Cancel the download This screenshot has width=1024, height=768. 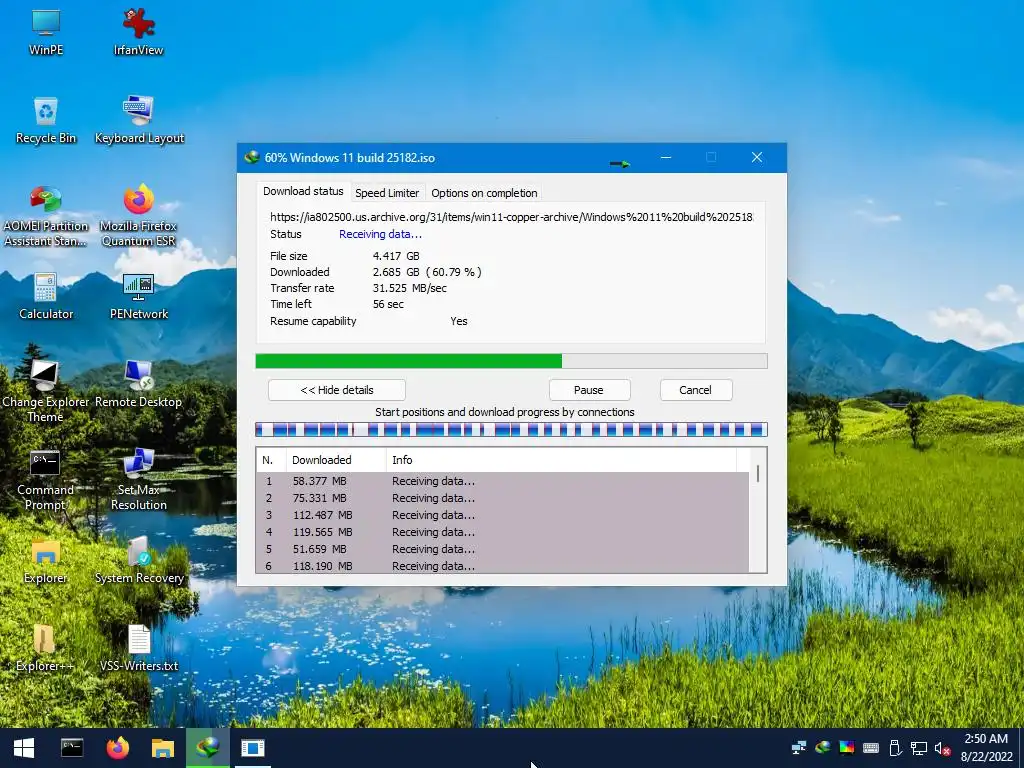point(696,390)
